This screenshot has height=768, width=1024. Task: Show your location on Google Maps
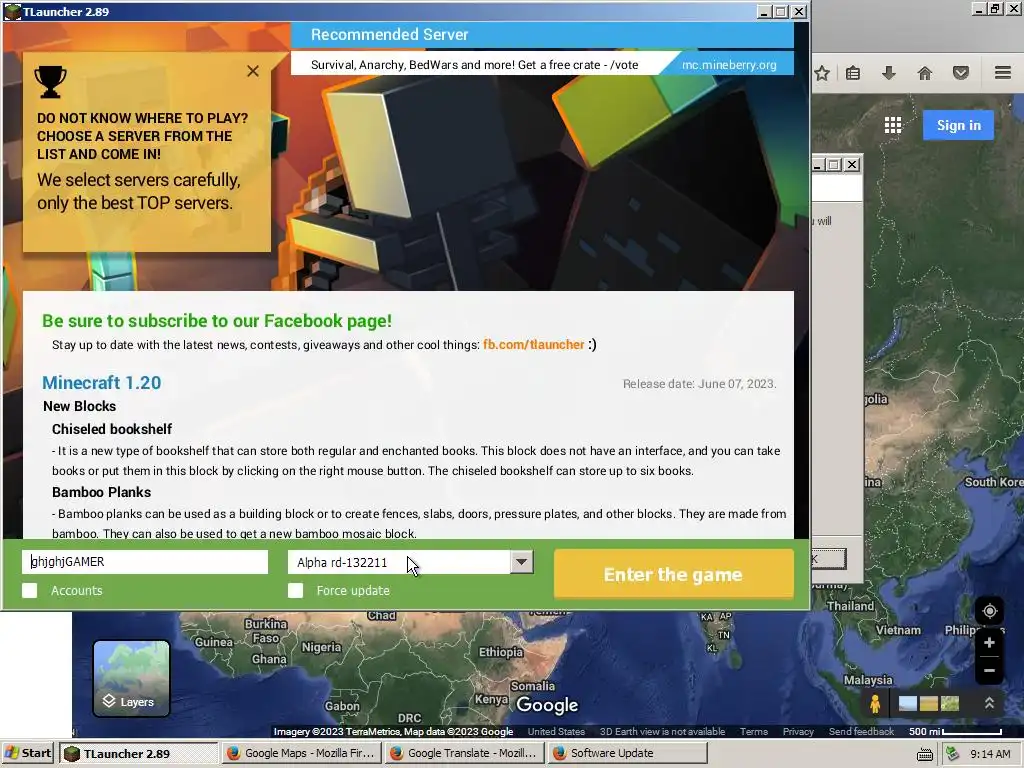tap(989, 611)
